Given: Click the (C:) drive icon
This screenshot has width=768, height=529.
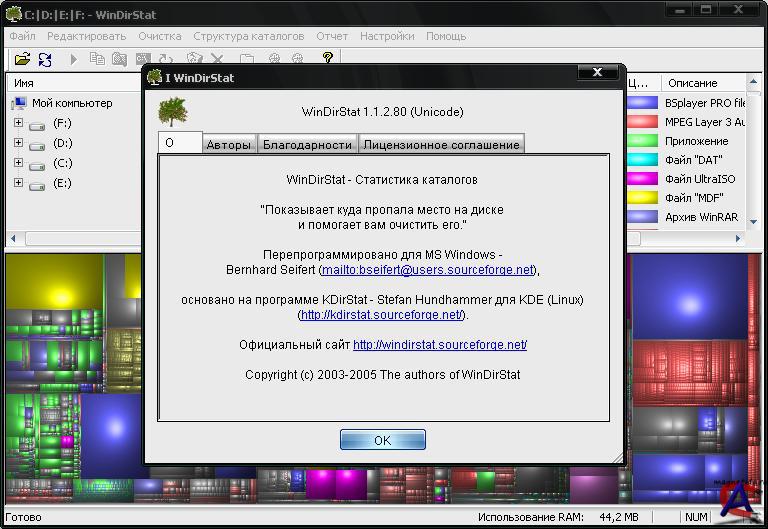Looking at the screenshot, I should click(37, 164).
